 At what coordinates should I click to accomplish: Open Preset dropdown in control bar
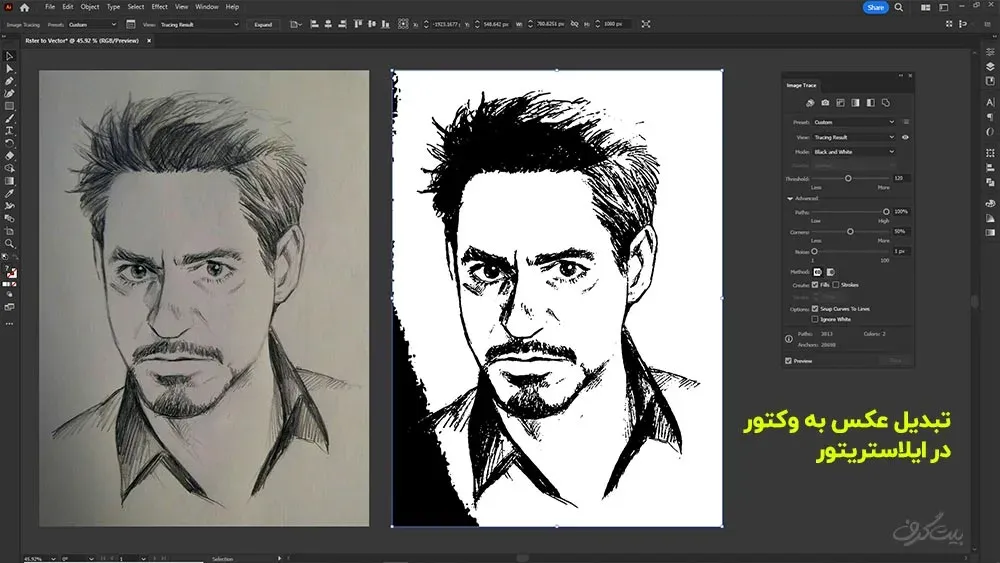[x=92, y=24]
